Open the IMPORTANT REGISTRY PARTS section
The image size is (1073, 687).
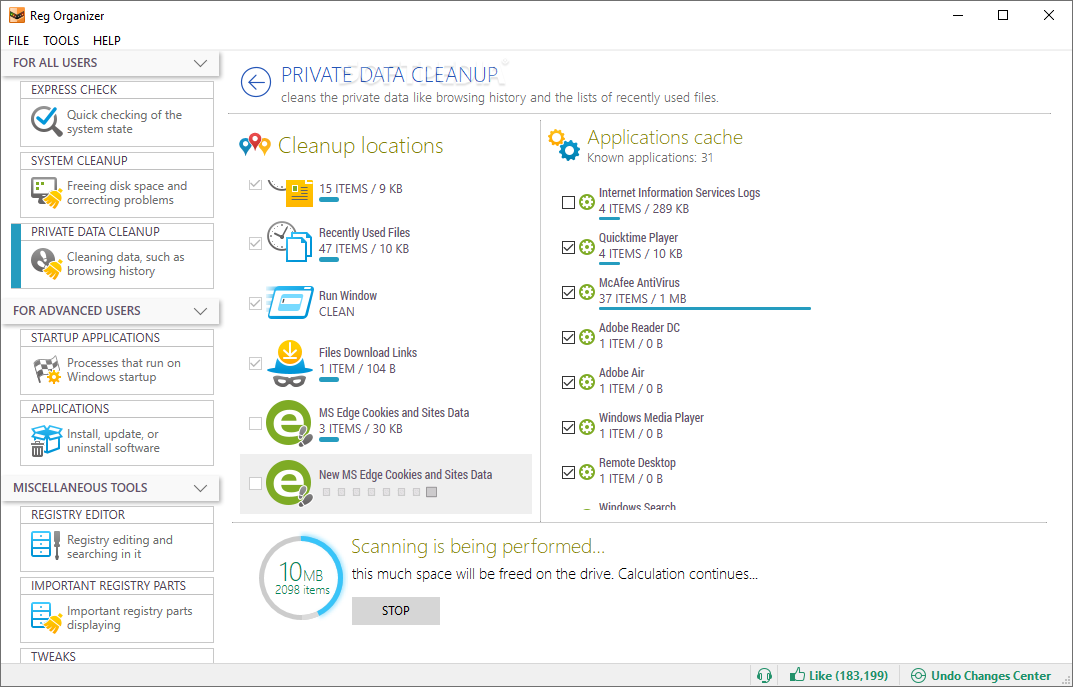click(x=117, y=610)
